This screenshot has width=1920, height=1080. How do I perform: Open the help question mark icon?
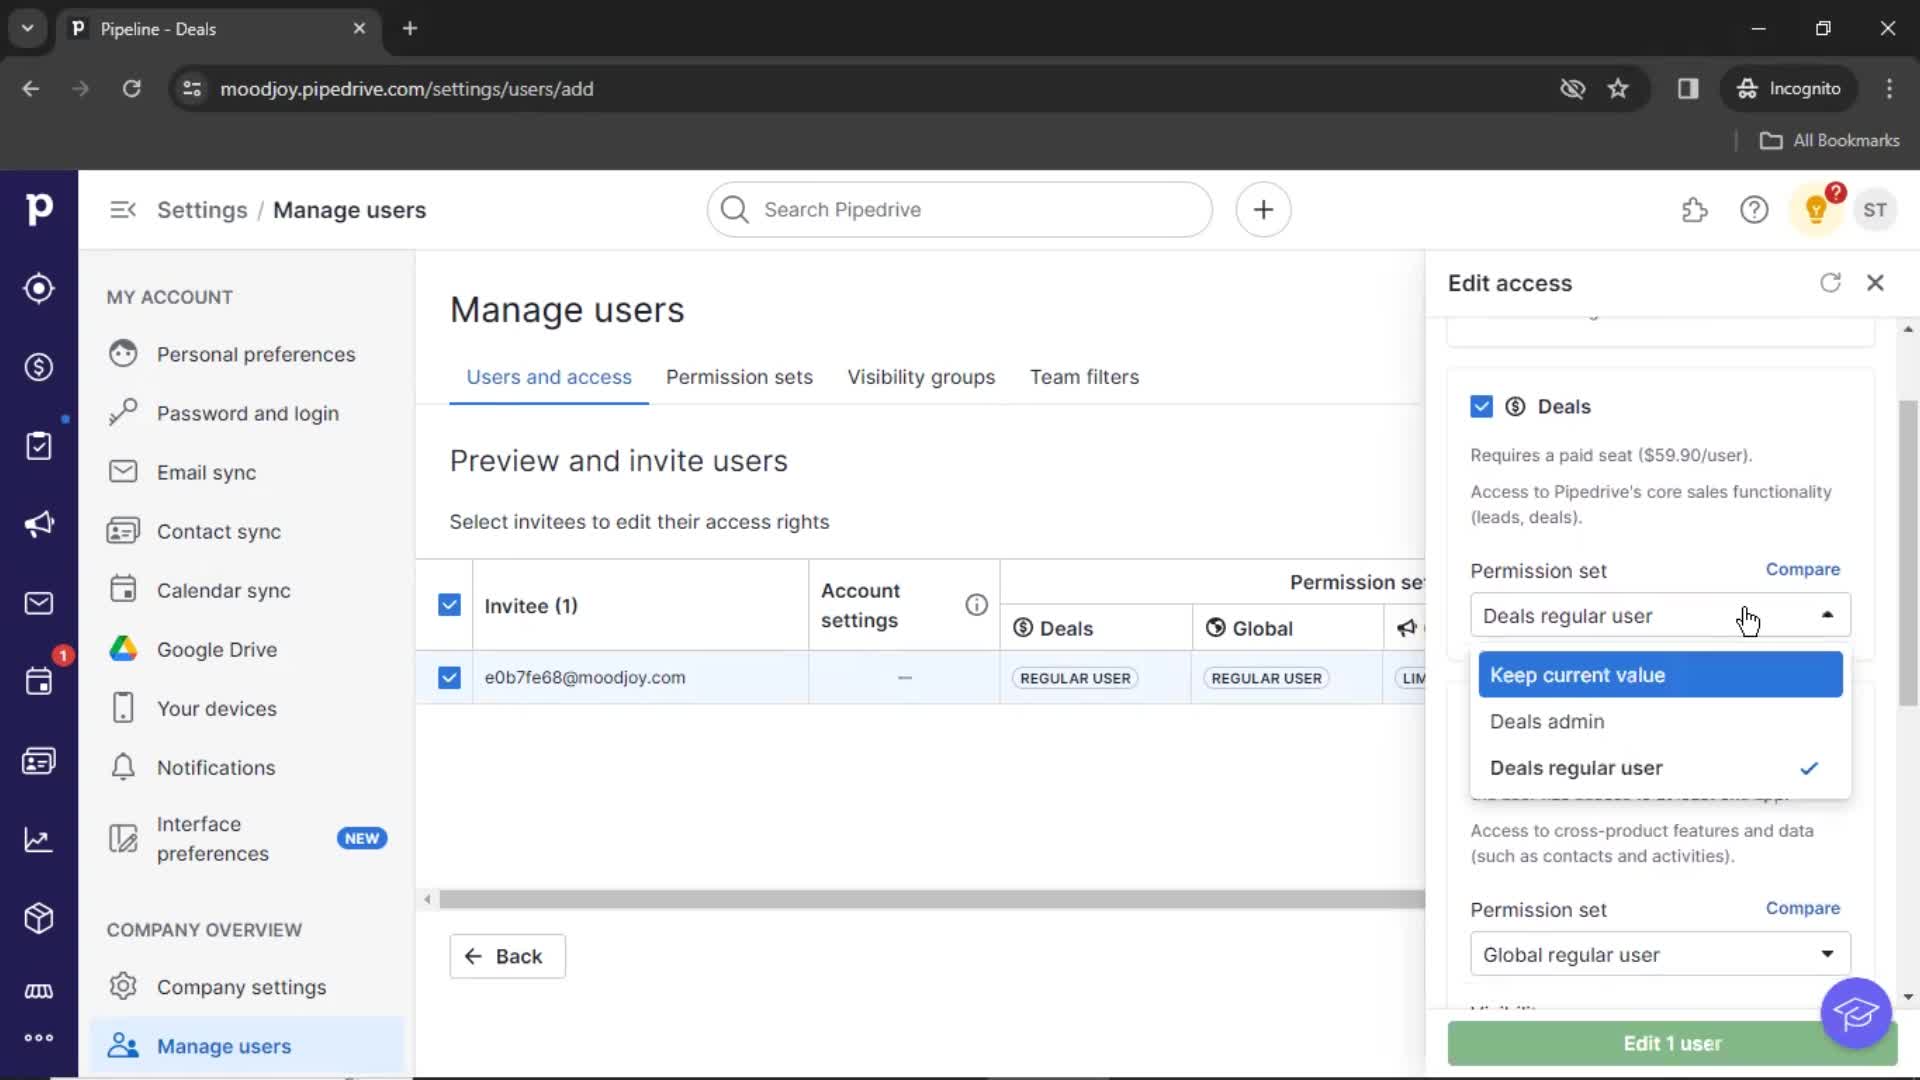click(x=1754, y=210)
